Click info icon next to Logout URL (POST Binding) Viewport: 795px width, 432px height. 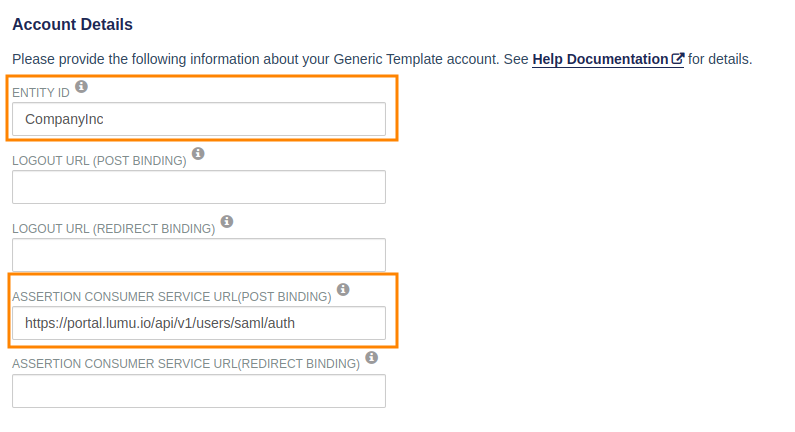pyautogui.click(x=198, y=154)
